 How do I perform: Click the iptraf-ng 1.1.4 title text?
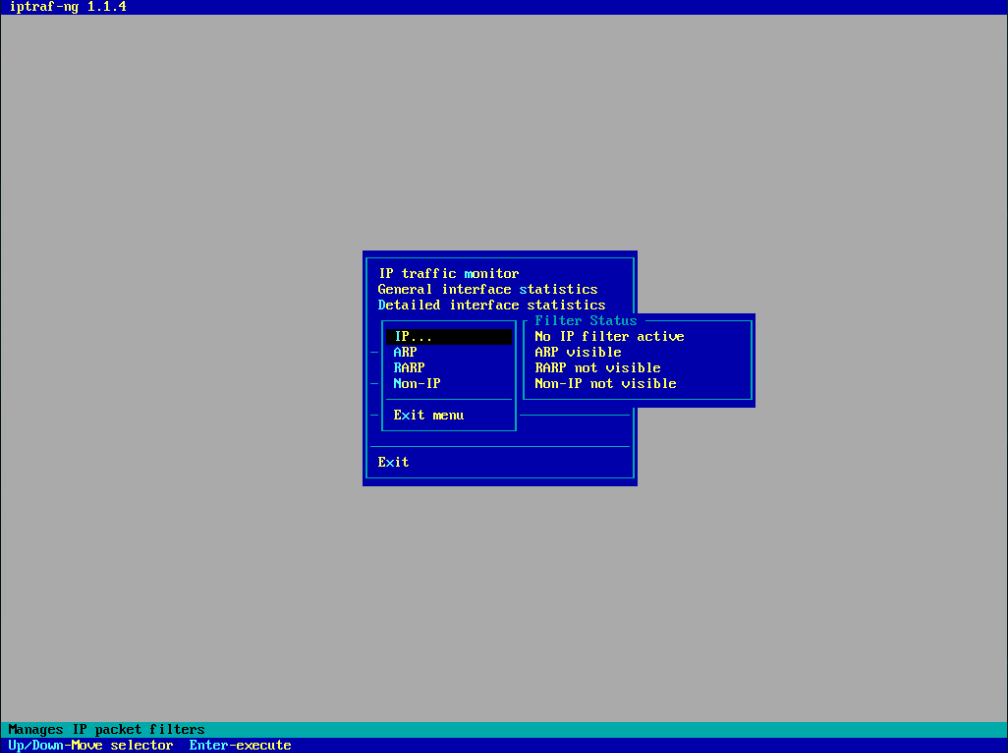[67, 7]
